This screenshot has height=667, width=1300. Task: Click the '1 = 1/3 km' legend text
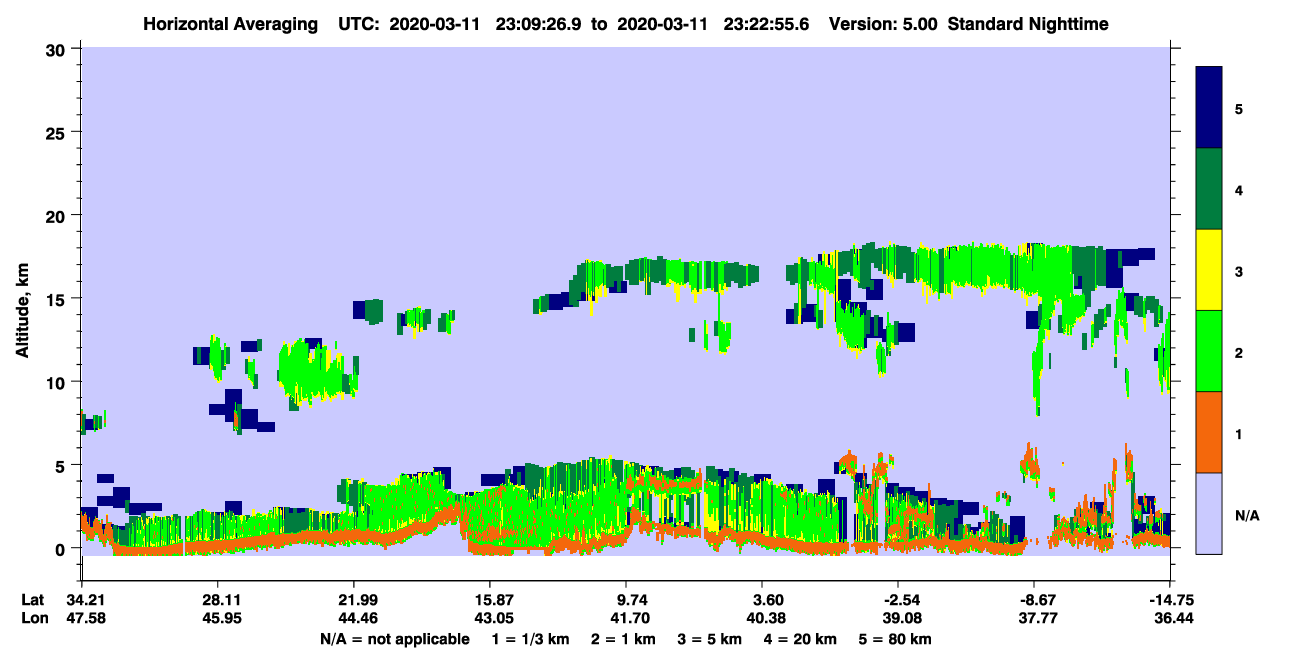[533, 639]
